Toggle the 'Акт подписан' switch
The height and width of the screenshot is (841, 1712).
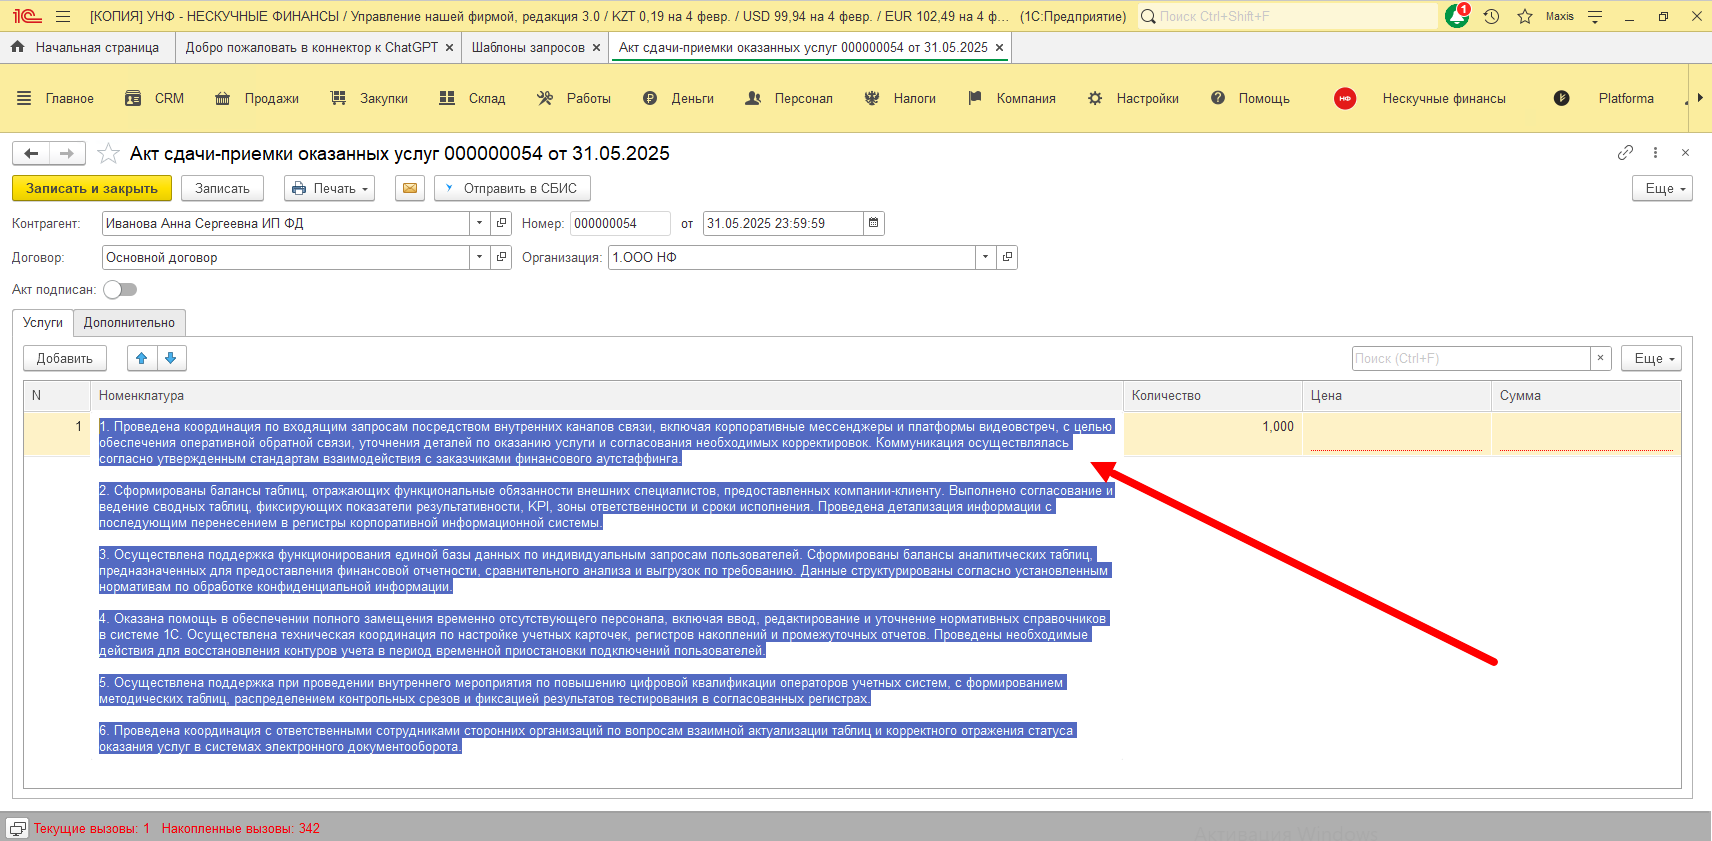point(120,289)
